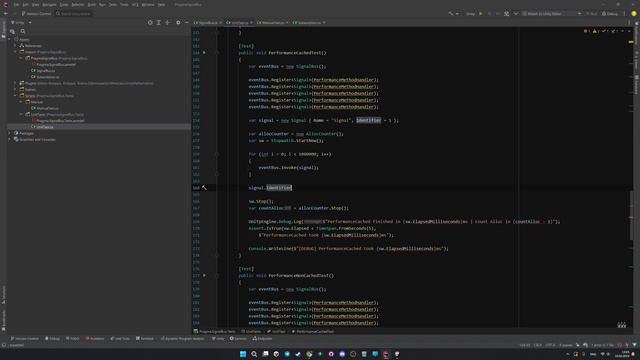Viewport: 640px width, 360px height.
Task: Open Attach to Unity Editor configuration dropdown
Action: [552, 13]
